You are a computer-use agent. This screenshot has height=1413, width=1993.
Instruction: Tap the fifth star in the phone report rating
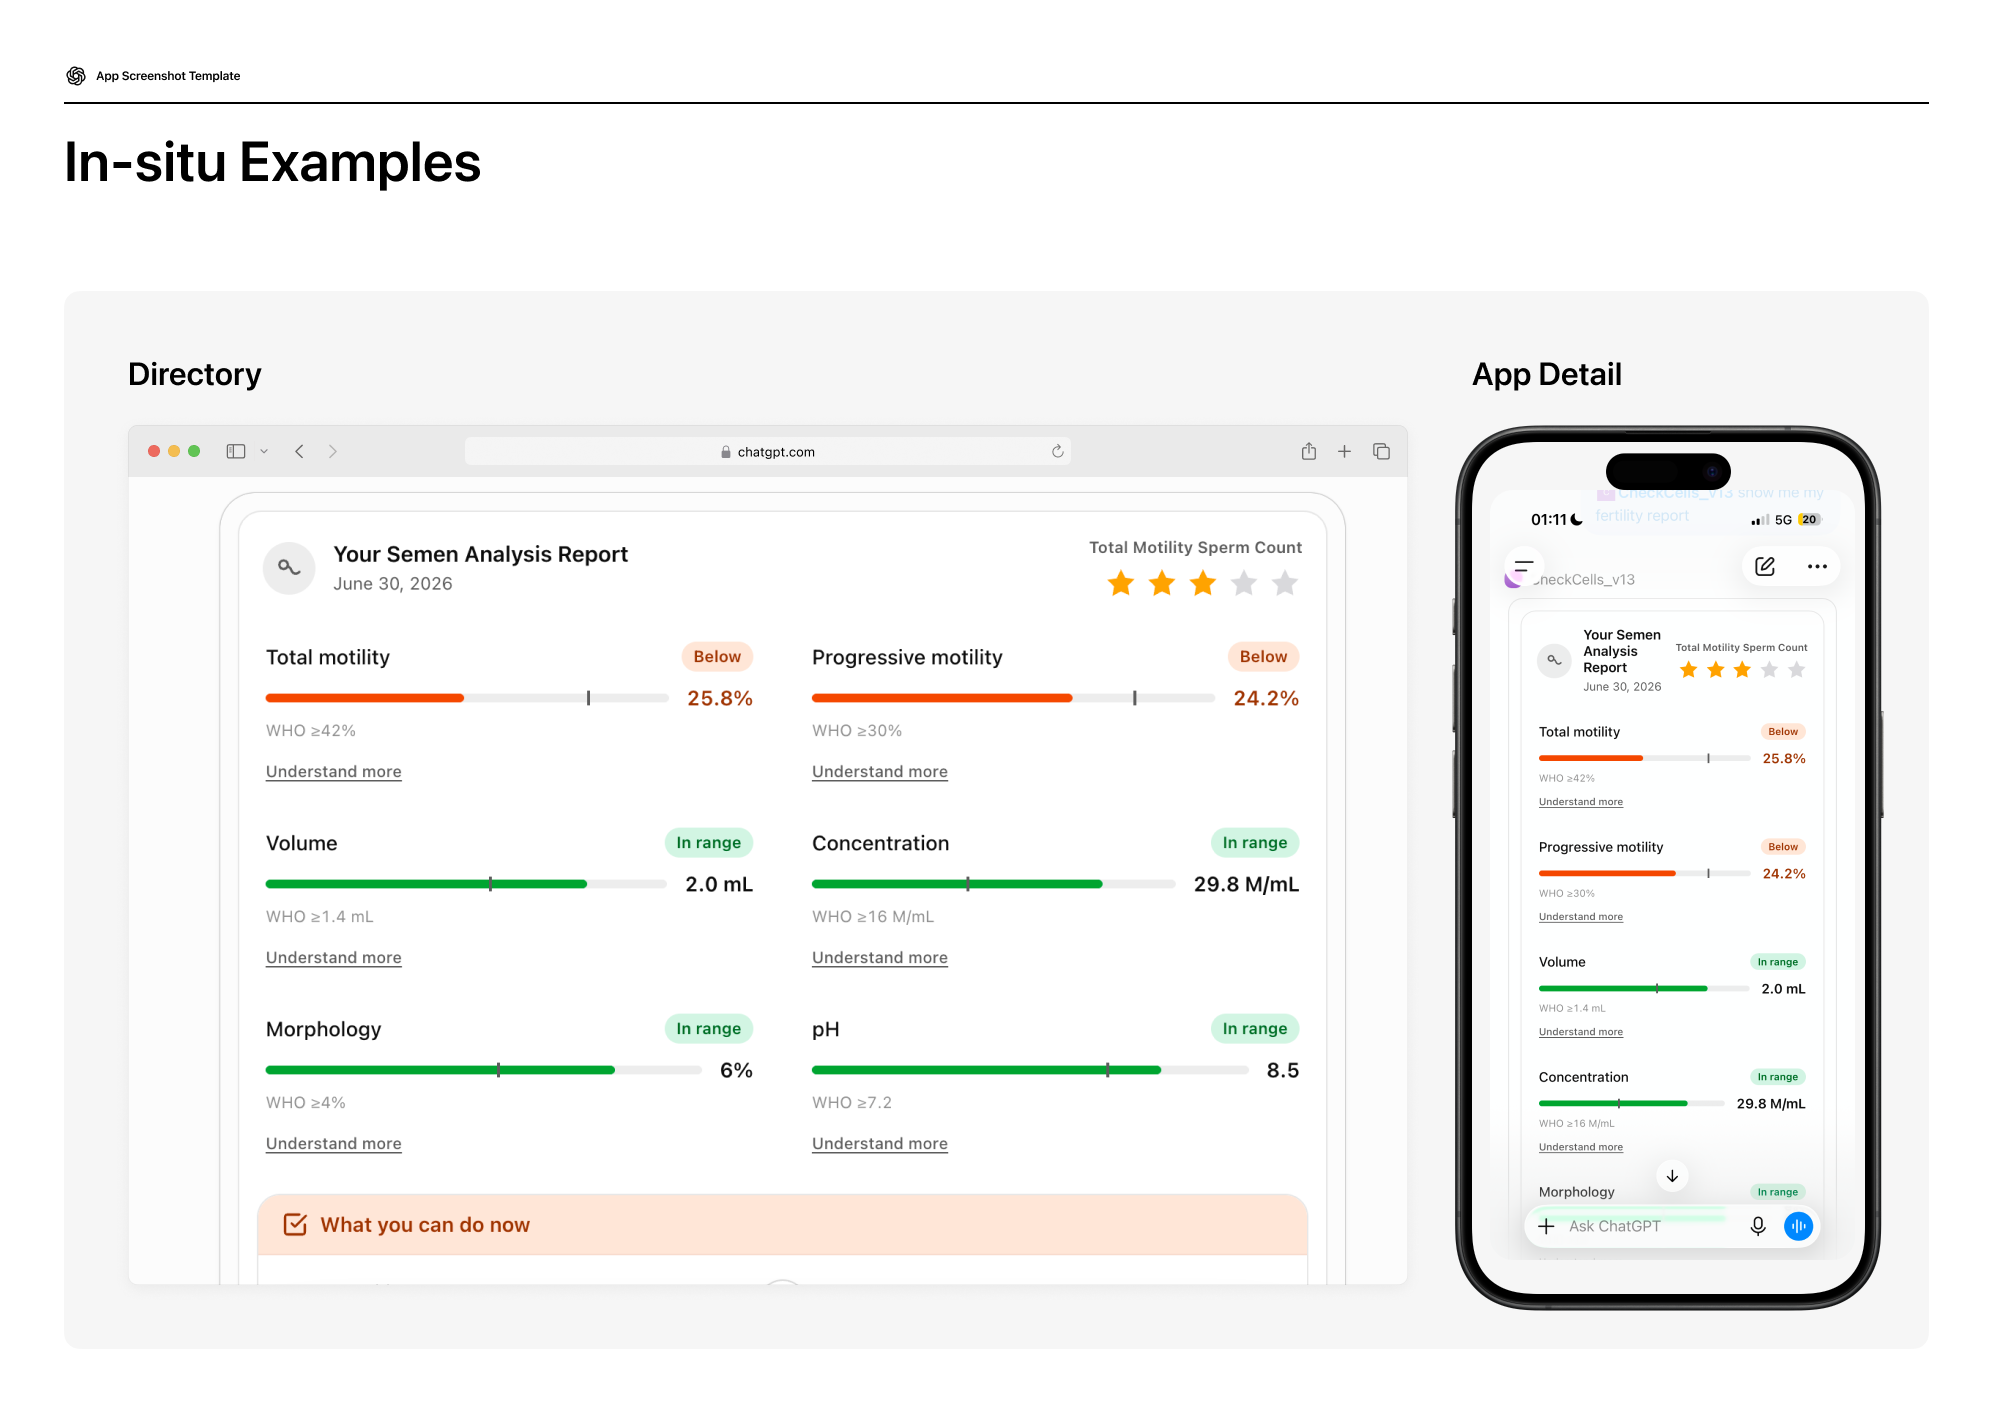point(1797,670)
